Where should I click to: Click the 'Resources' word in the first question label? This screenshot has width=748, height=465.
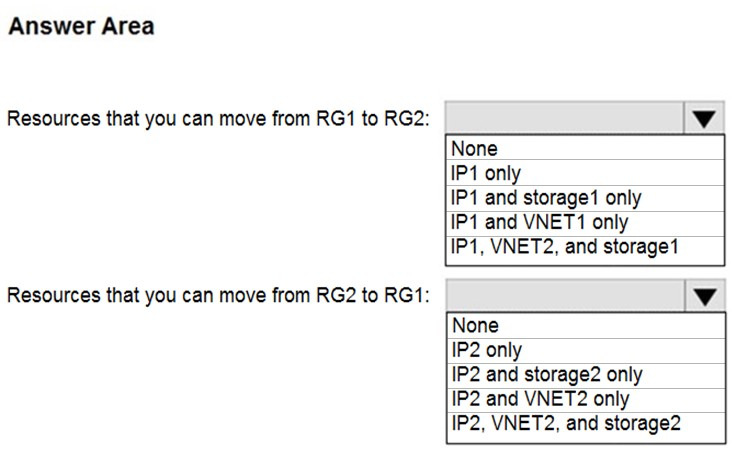click(x=50, y=119)
